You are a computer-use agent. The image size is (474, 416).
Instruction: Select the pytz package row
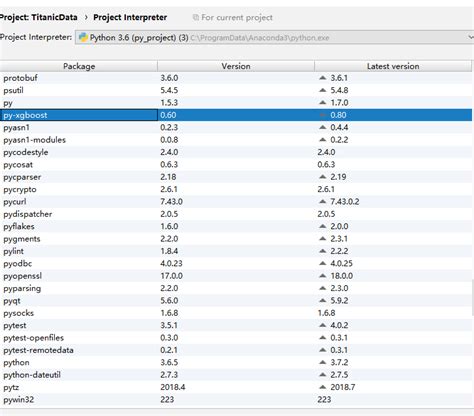point(236,387)
